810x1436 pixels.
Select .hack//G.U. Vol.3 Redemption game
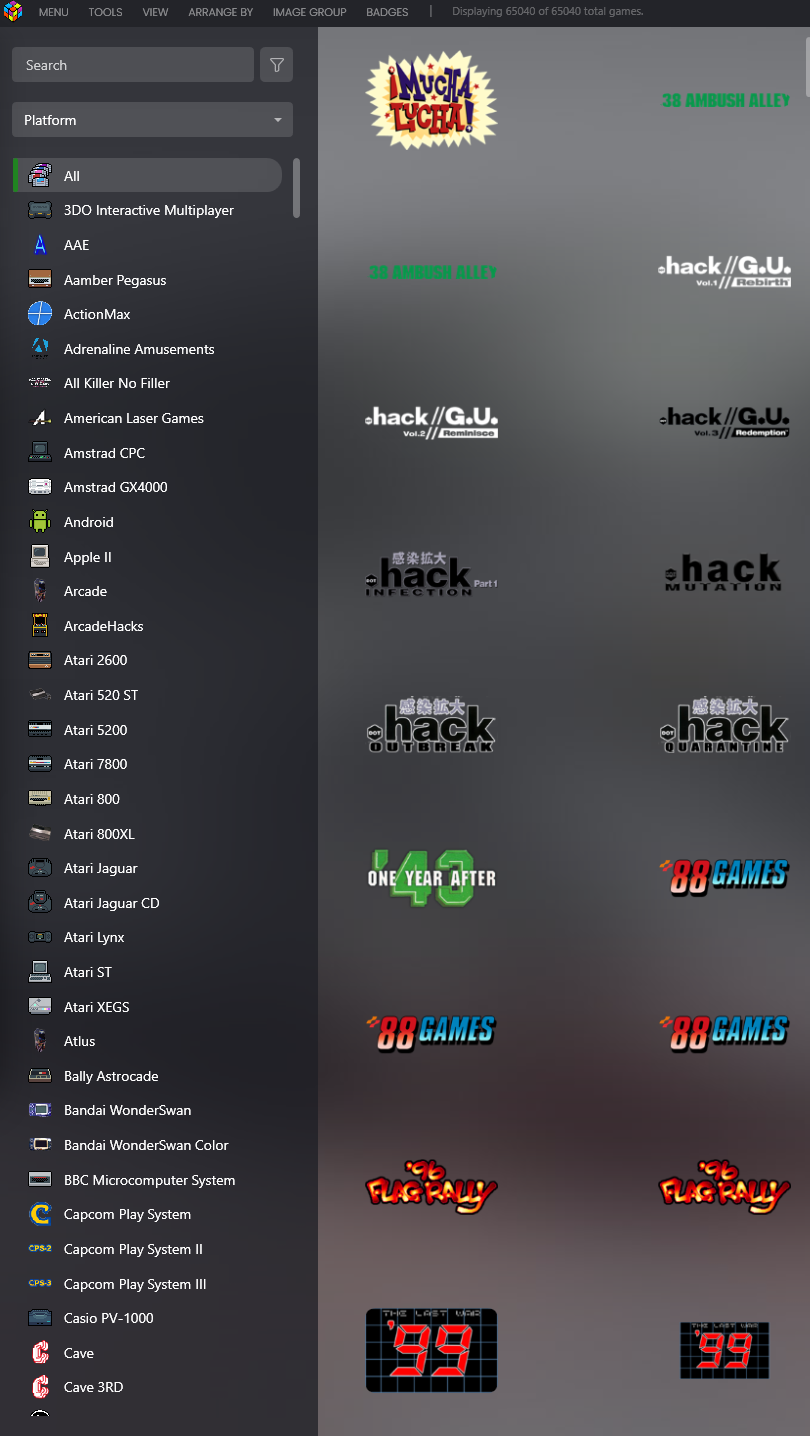(725, 421)
